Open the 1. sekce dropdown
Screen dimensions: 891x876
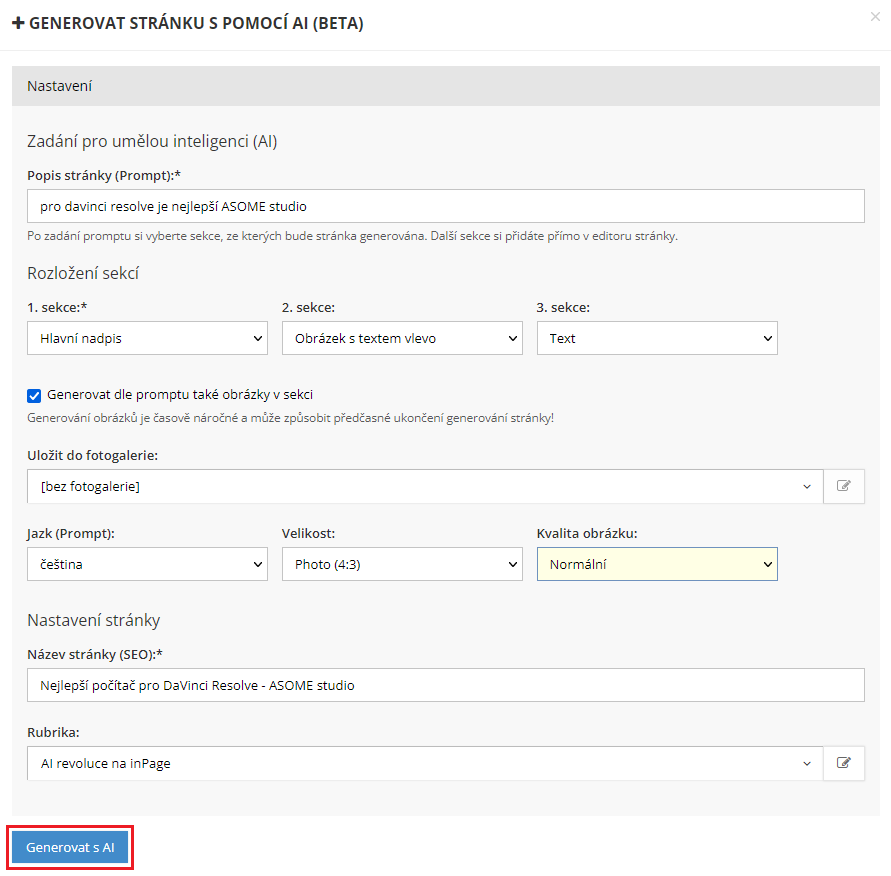[147, 338]
